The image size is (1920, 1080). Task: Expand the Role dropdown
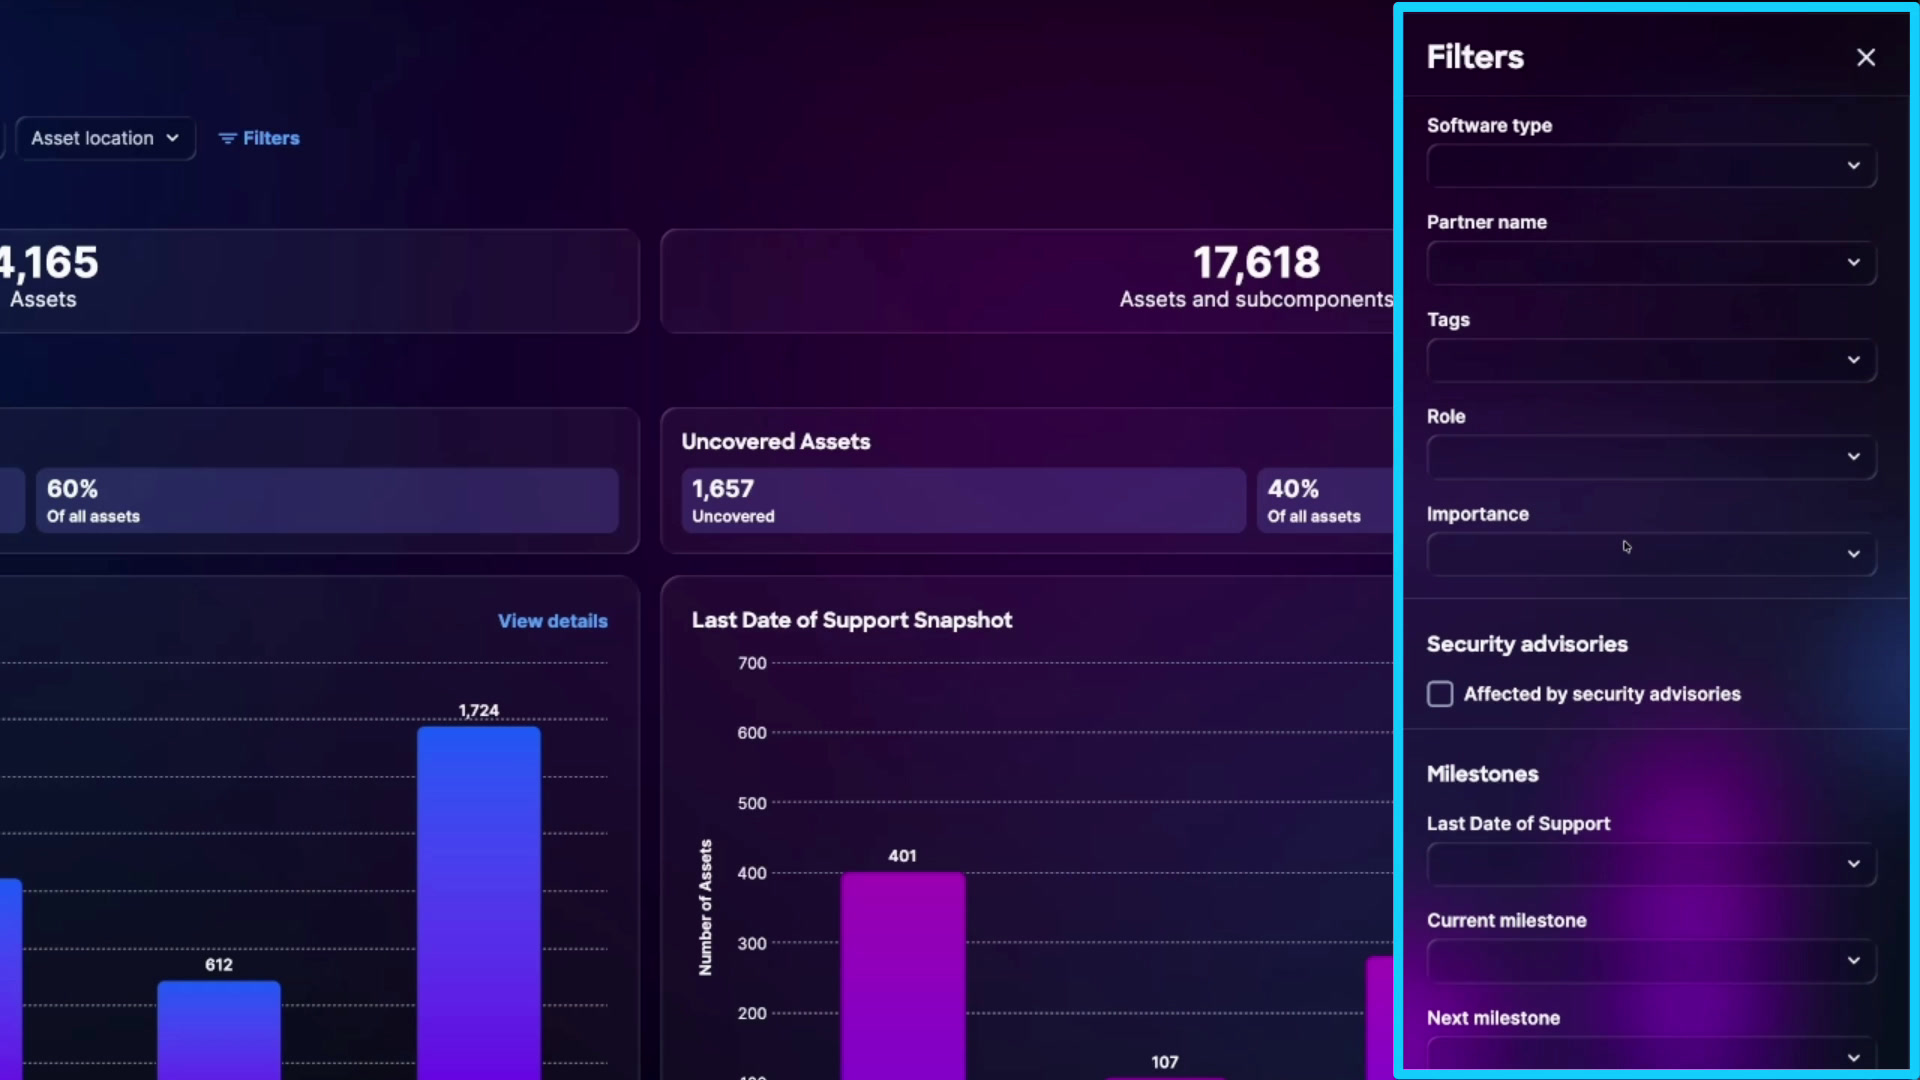pyautogui.click(x=1651, y=457)
